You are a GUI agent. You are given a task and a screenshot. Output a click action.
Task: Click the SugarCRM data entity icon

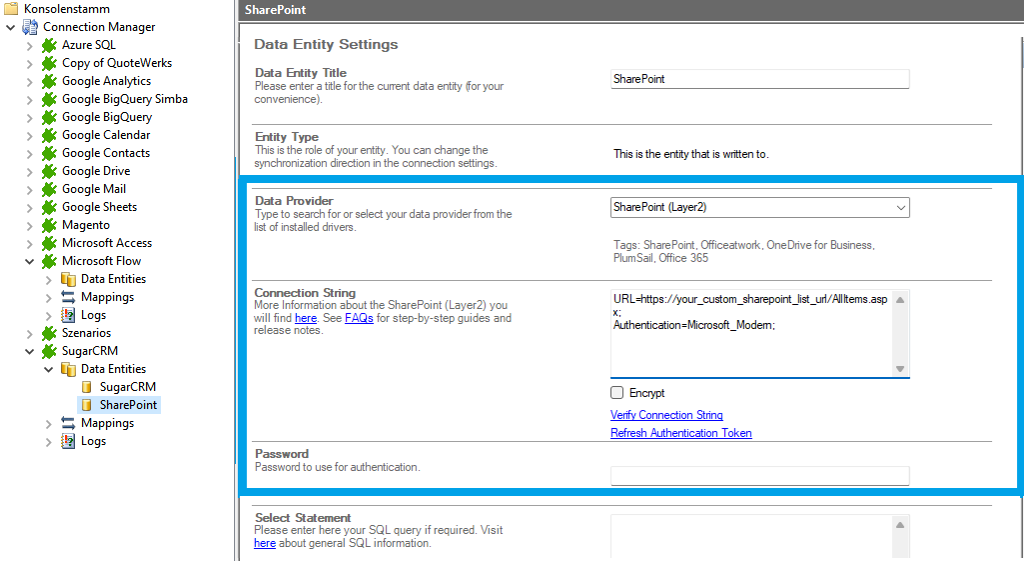pos(86,387)
